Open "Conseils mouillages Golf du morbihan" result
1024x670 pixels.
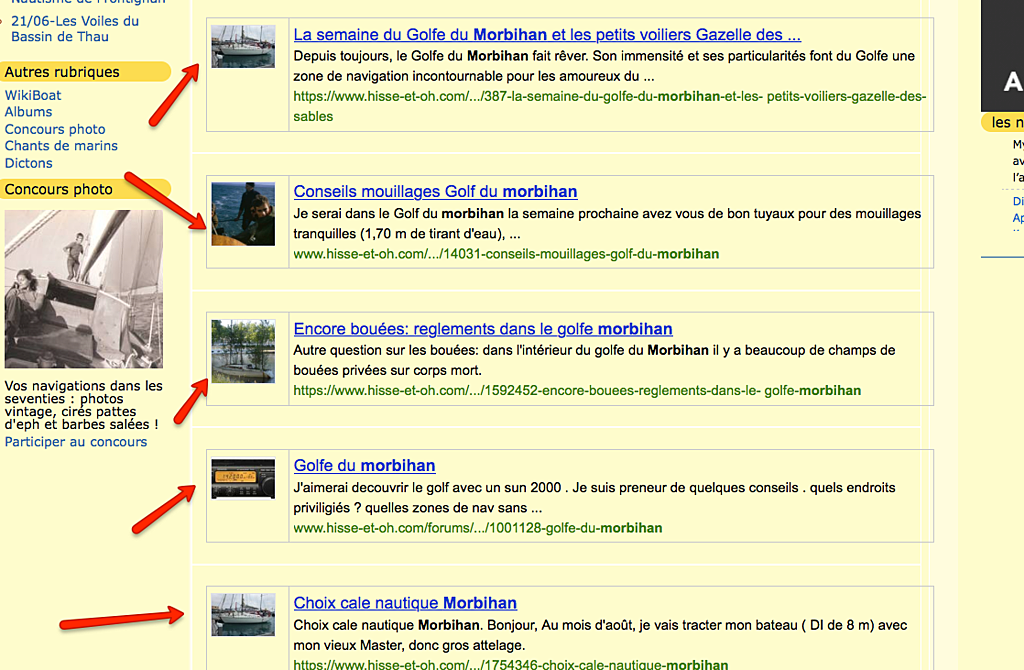point(435,191)
